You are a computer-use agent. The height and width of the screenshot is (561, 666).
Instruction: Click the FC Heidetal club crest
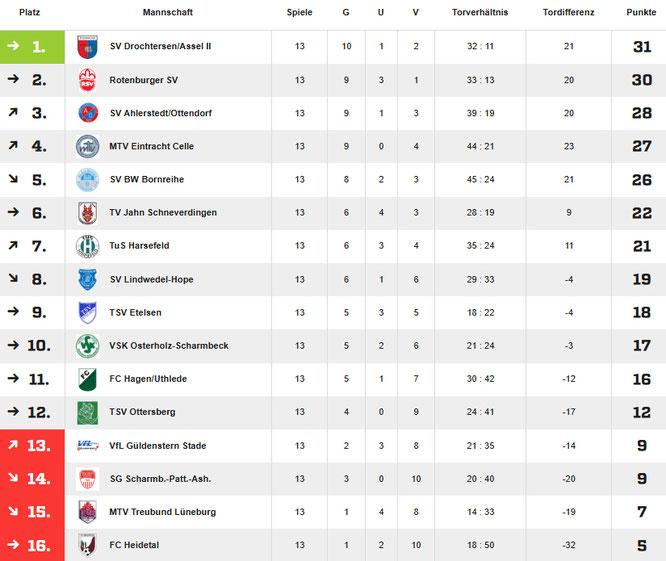pos(87,545)
